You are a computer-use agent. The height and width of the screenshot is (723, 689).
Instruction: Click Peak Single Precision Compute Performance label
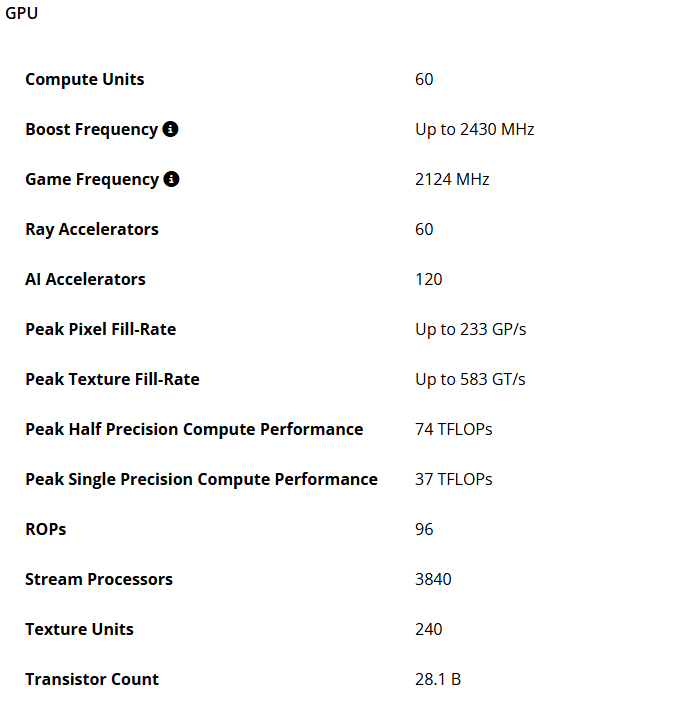(201, 479)
